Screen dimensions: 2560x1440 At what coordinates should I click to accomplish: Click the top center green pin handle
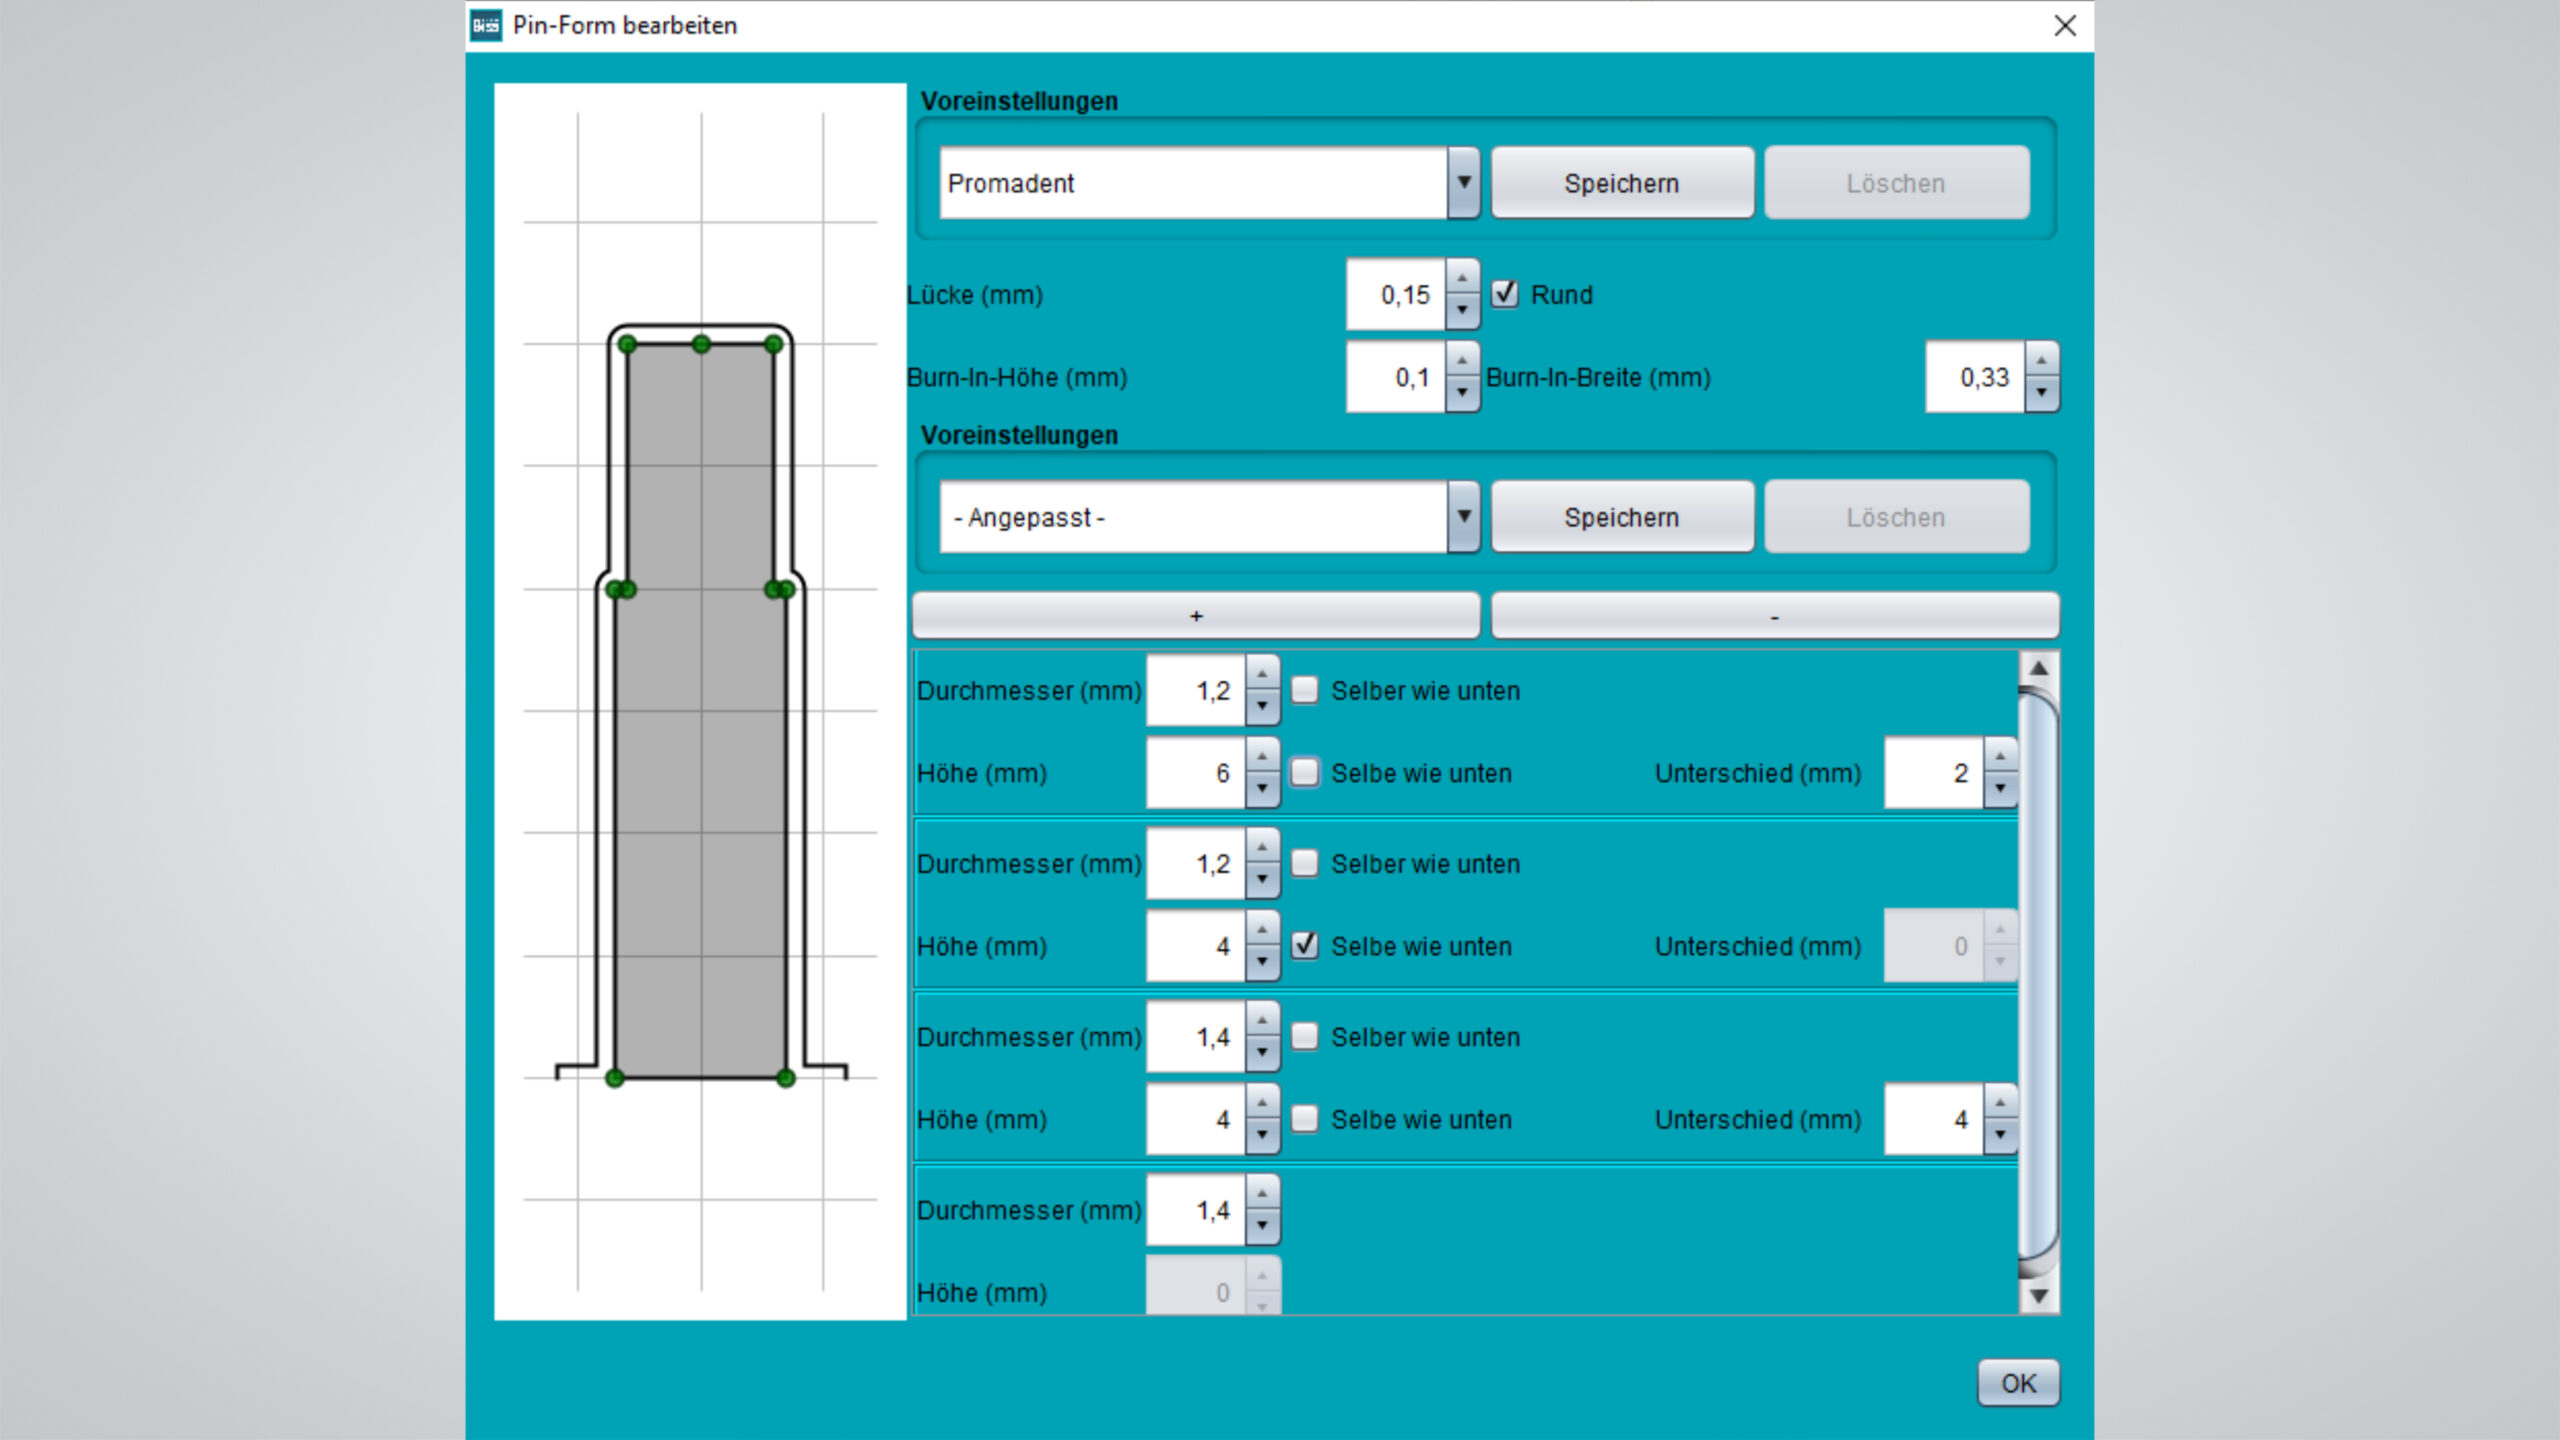pos(701,344)
